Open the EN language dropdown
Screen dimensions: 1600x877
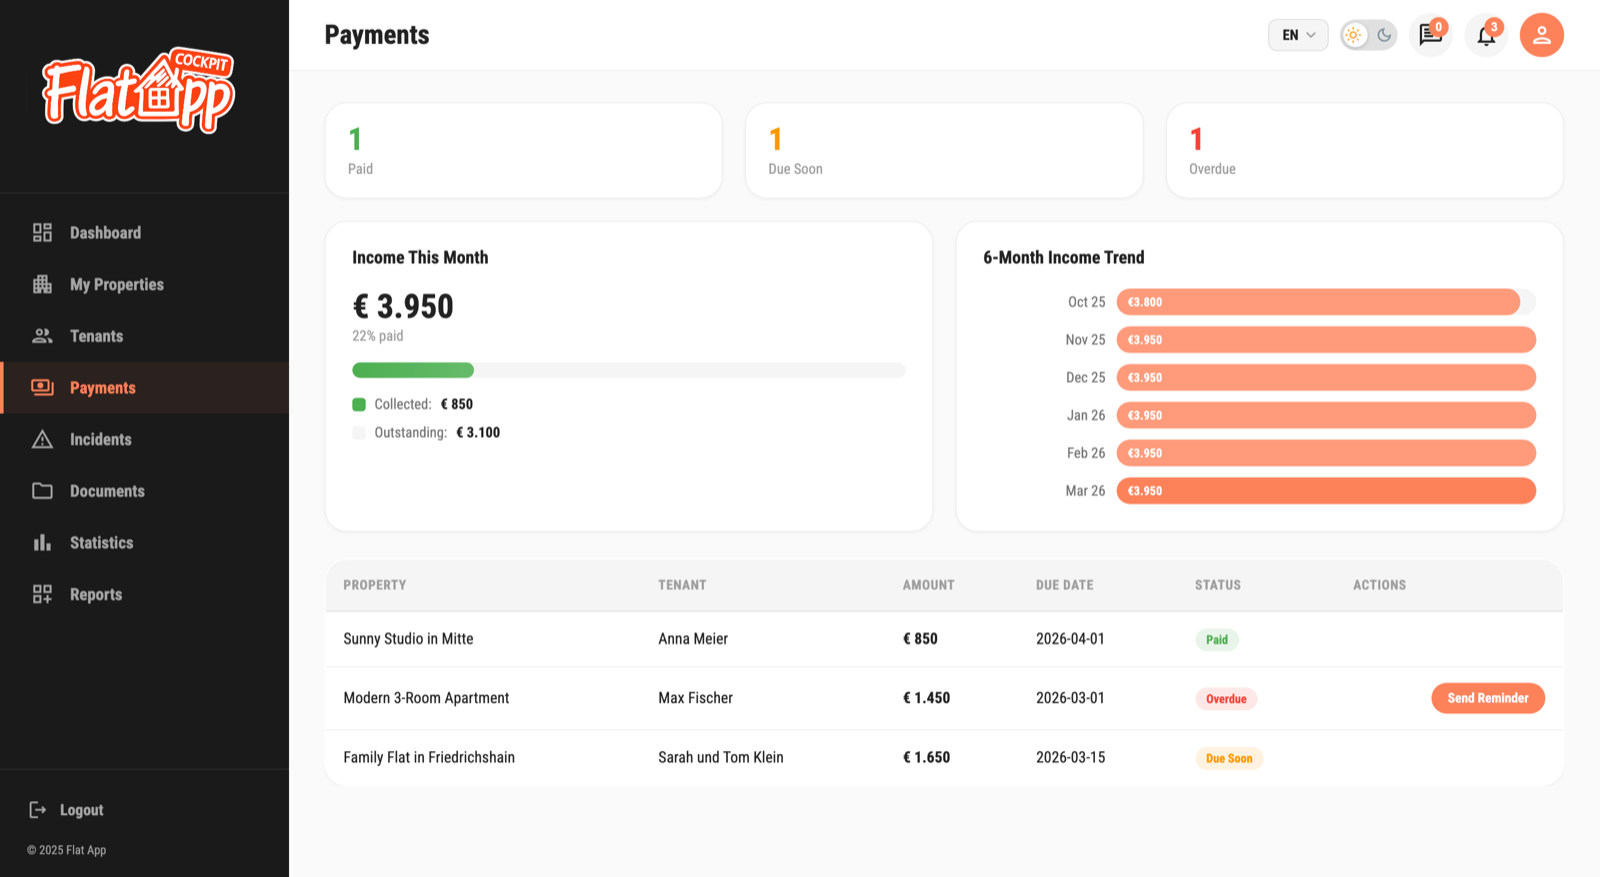pyautogui.click(x=1298, y=35)
